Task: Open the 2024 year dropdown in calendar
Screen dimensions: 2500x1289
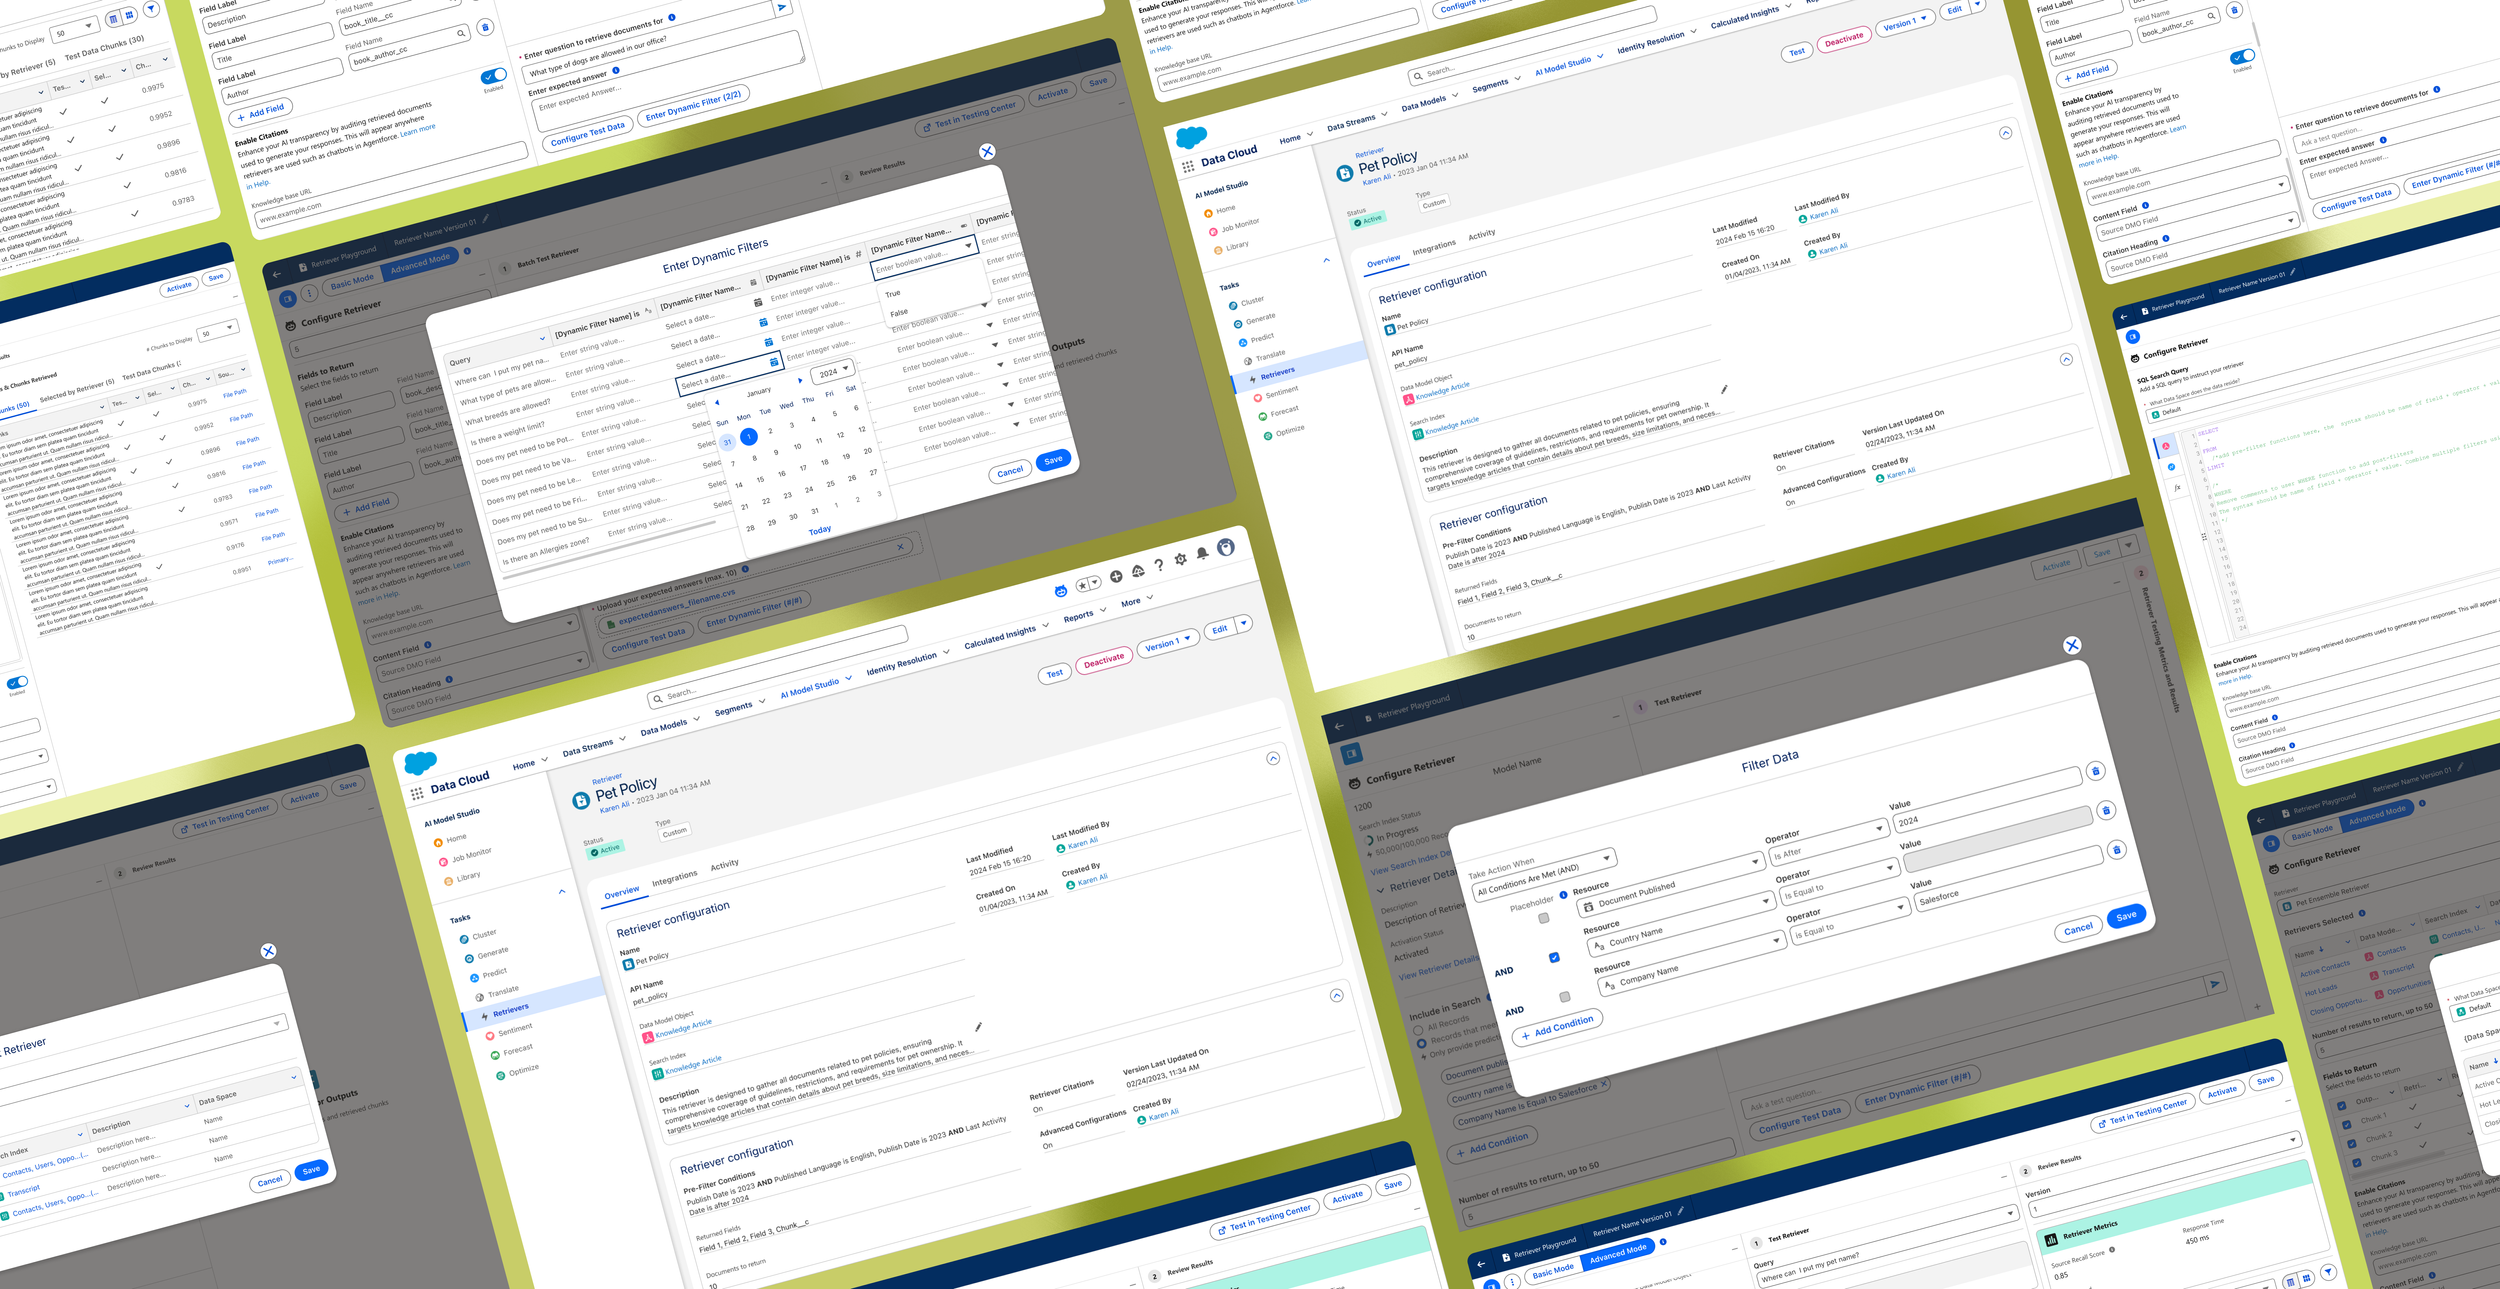Action: click(834, 371)
